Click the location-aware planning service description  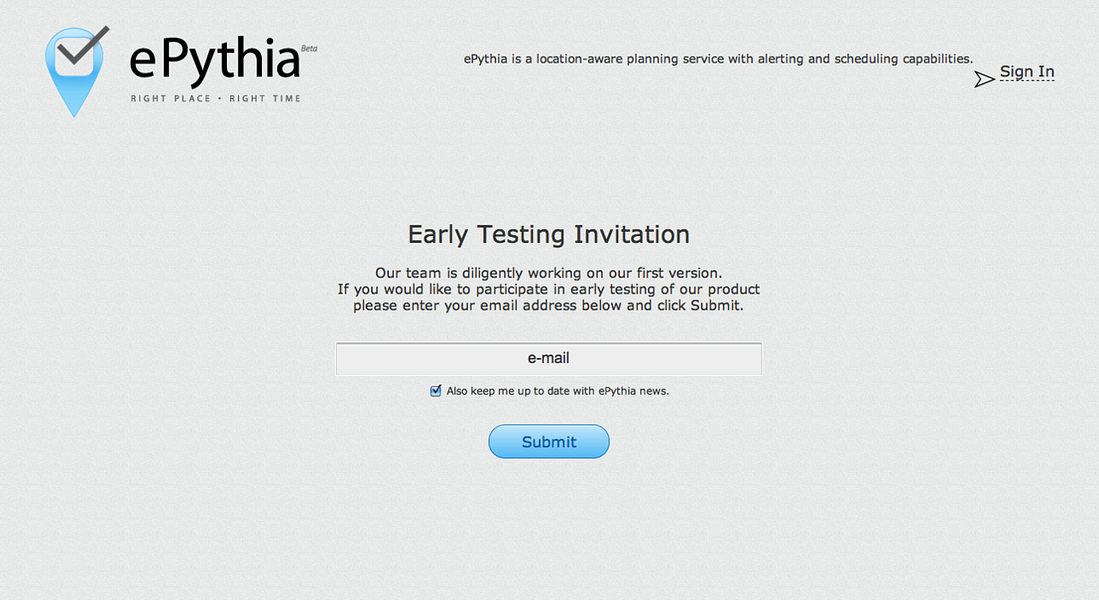[718, 58]
